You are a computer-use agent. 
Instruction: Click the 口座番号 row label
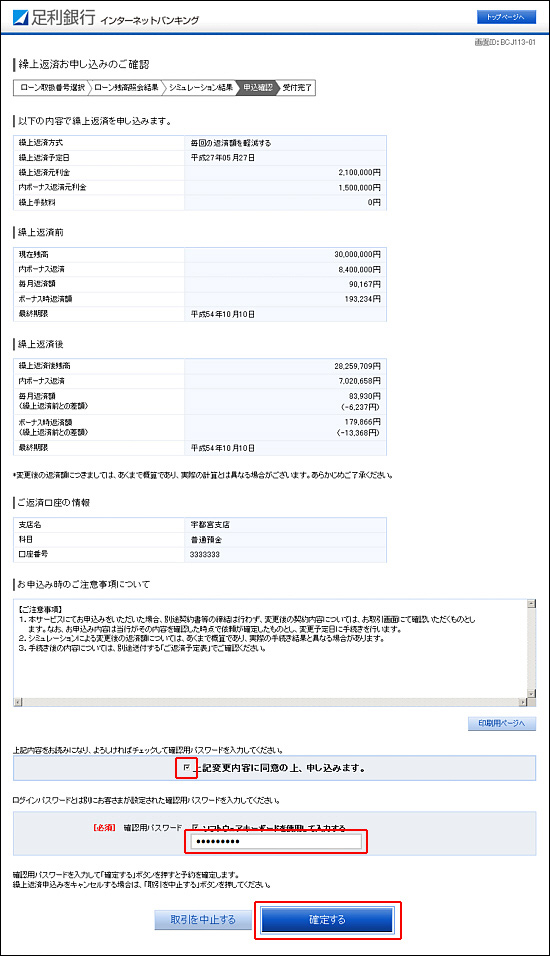coord(33,555)
